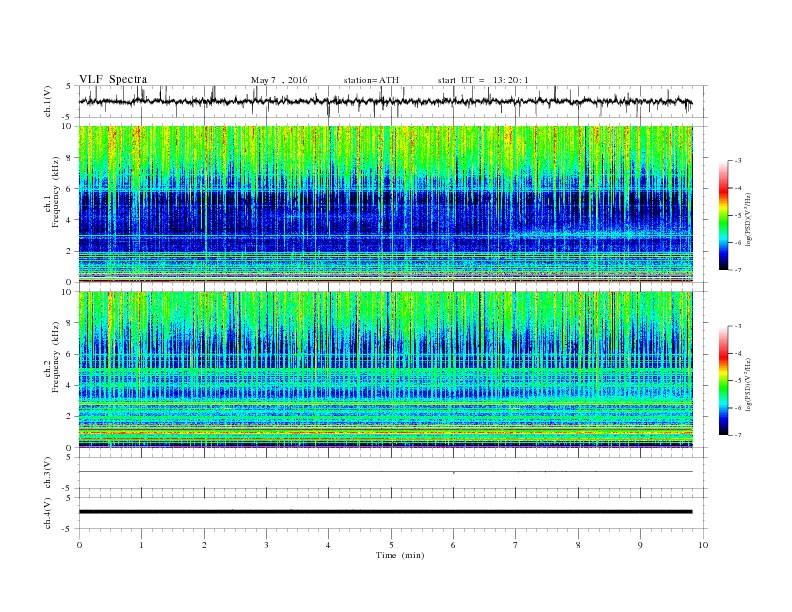
Task: Click time axis tick label '5' at bottom
Action: click(x=391, y=545)
